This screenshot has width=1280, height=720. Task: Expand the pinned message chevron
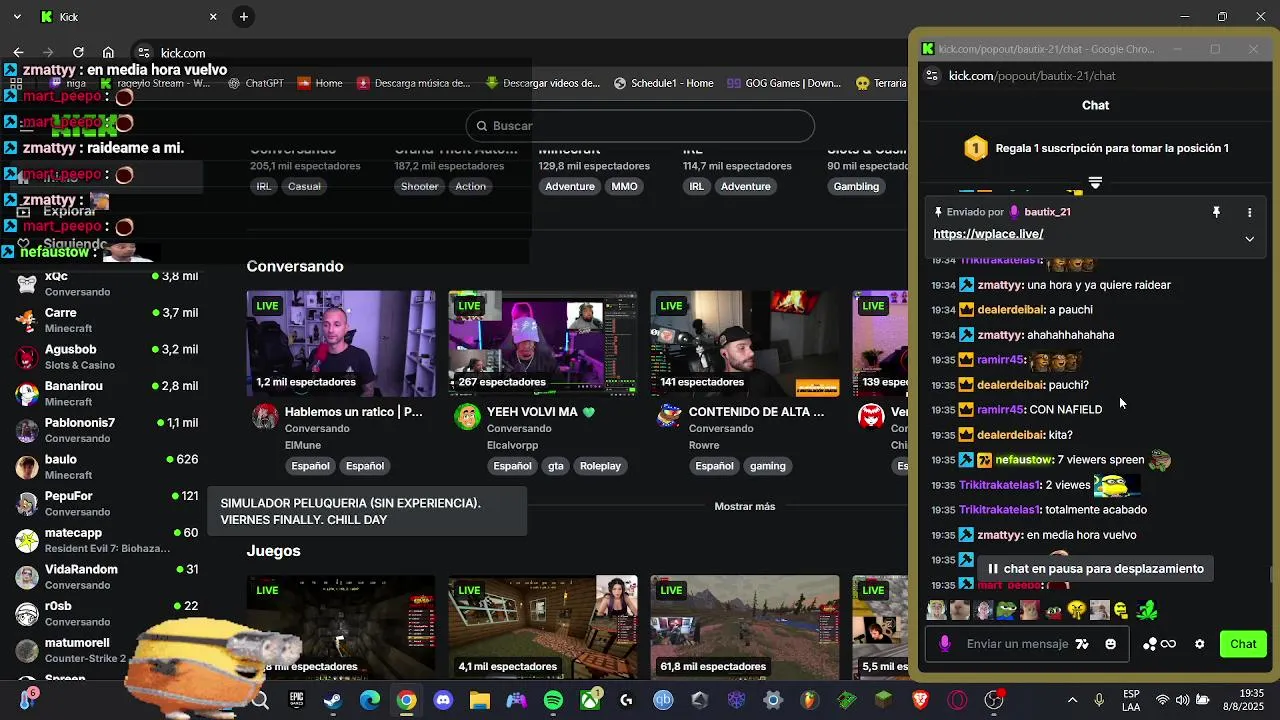[x=1249, y=238]
